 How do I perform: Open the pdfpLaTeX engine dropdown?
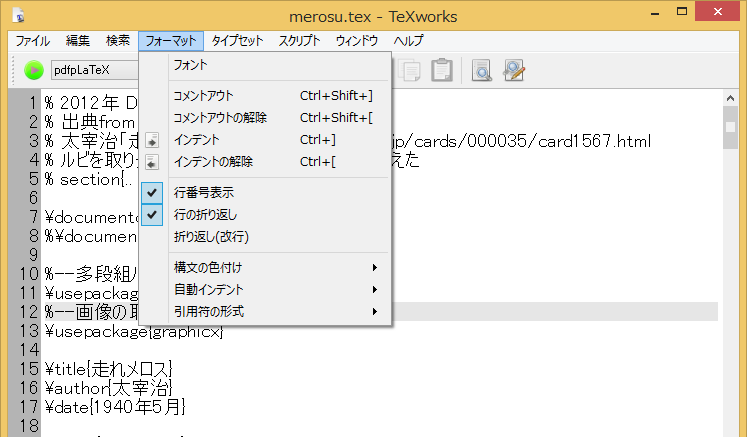tap(95, 70)
